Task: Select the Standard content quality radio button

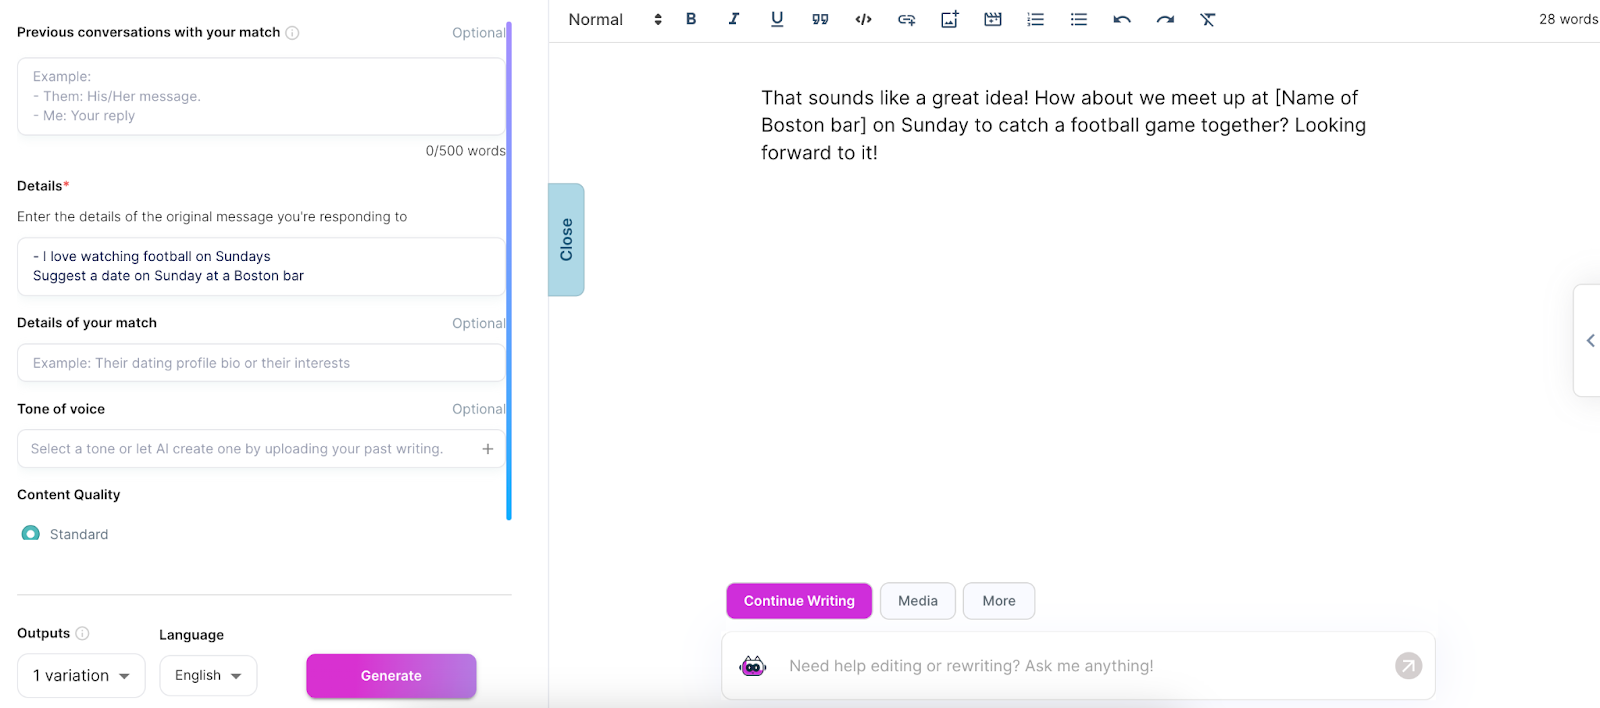Action: (x=31, y=534)
